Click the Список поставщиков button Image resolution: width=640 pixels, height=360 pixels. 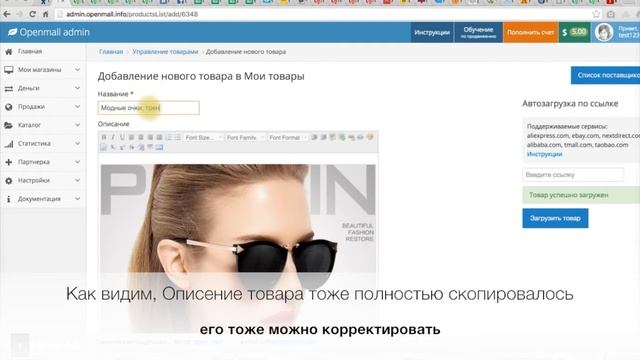click(605, 75)
